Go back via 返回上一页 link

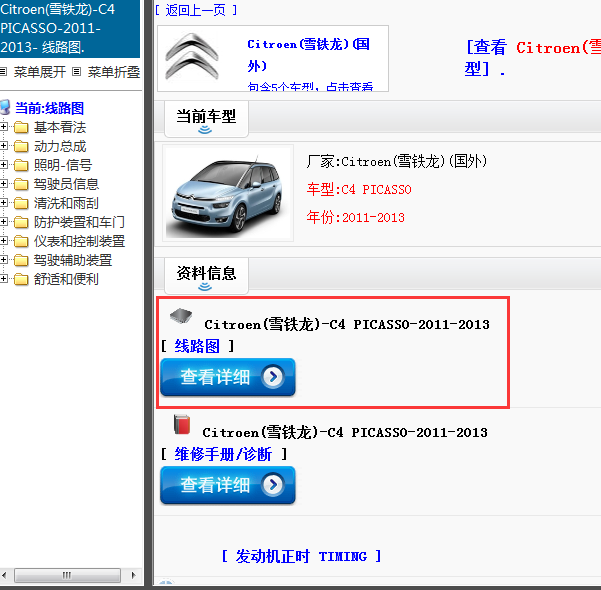tap(196, 10)
